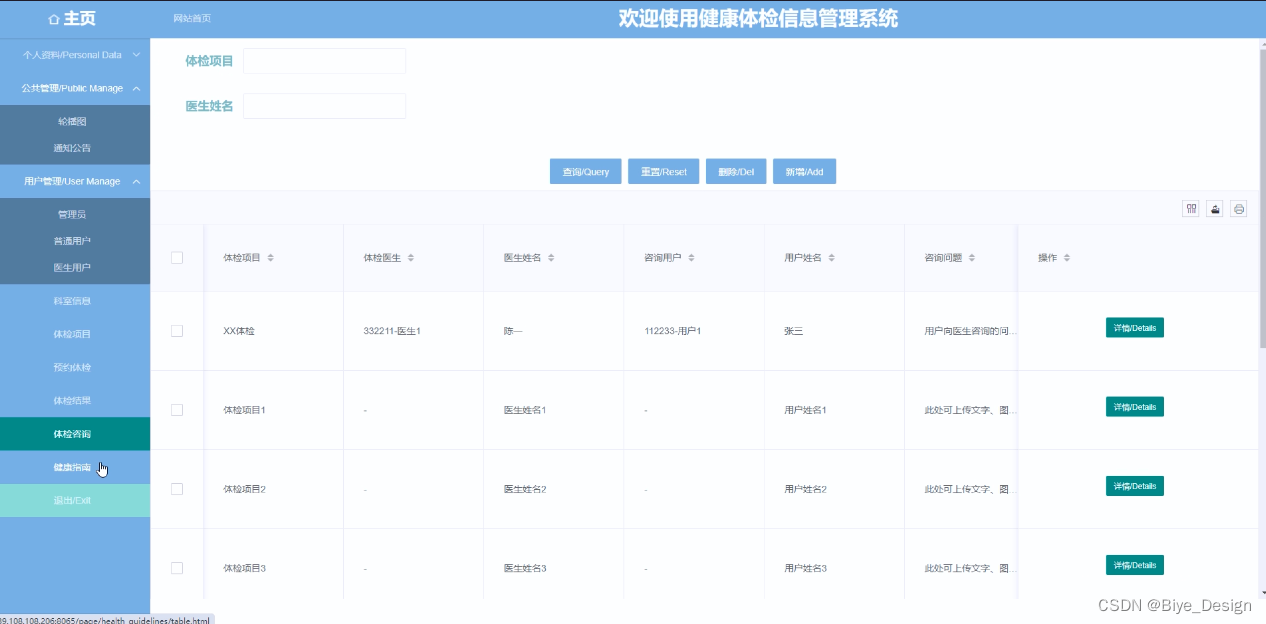Focus the 医生姓名 search field

(x=325, y=106)
